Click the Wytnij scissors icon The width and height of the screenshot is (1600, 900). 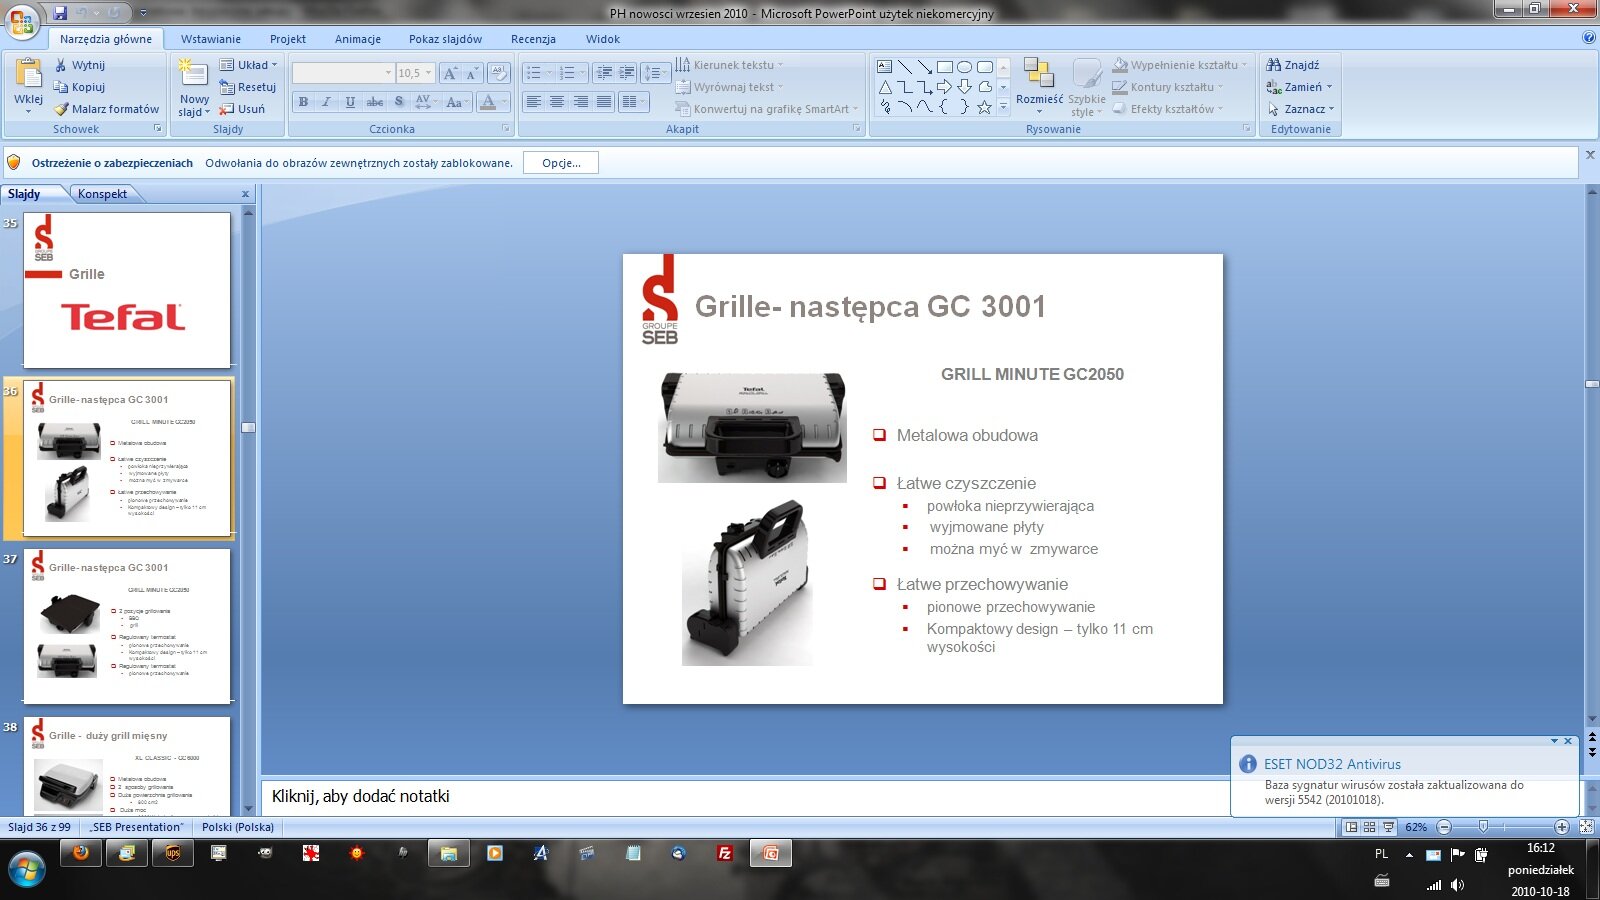click(62, 65)
